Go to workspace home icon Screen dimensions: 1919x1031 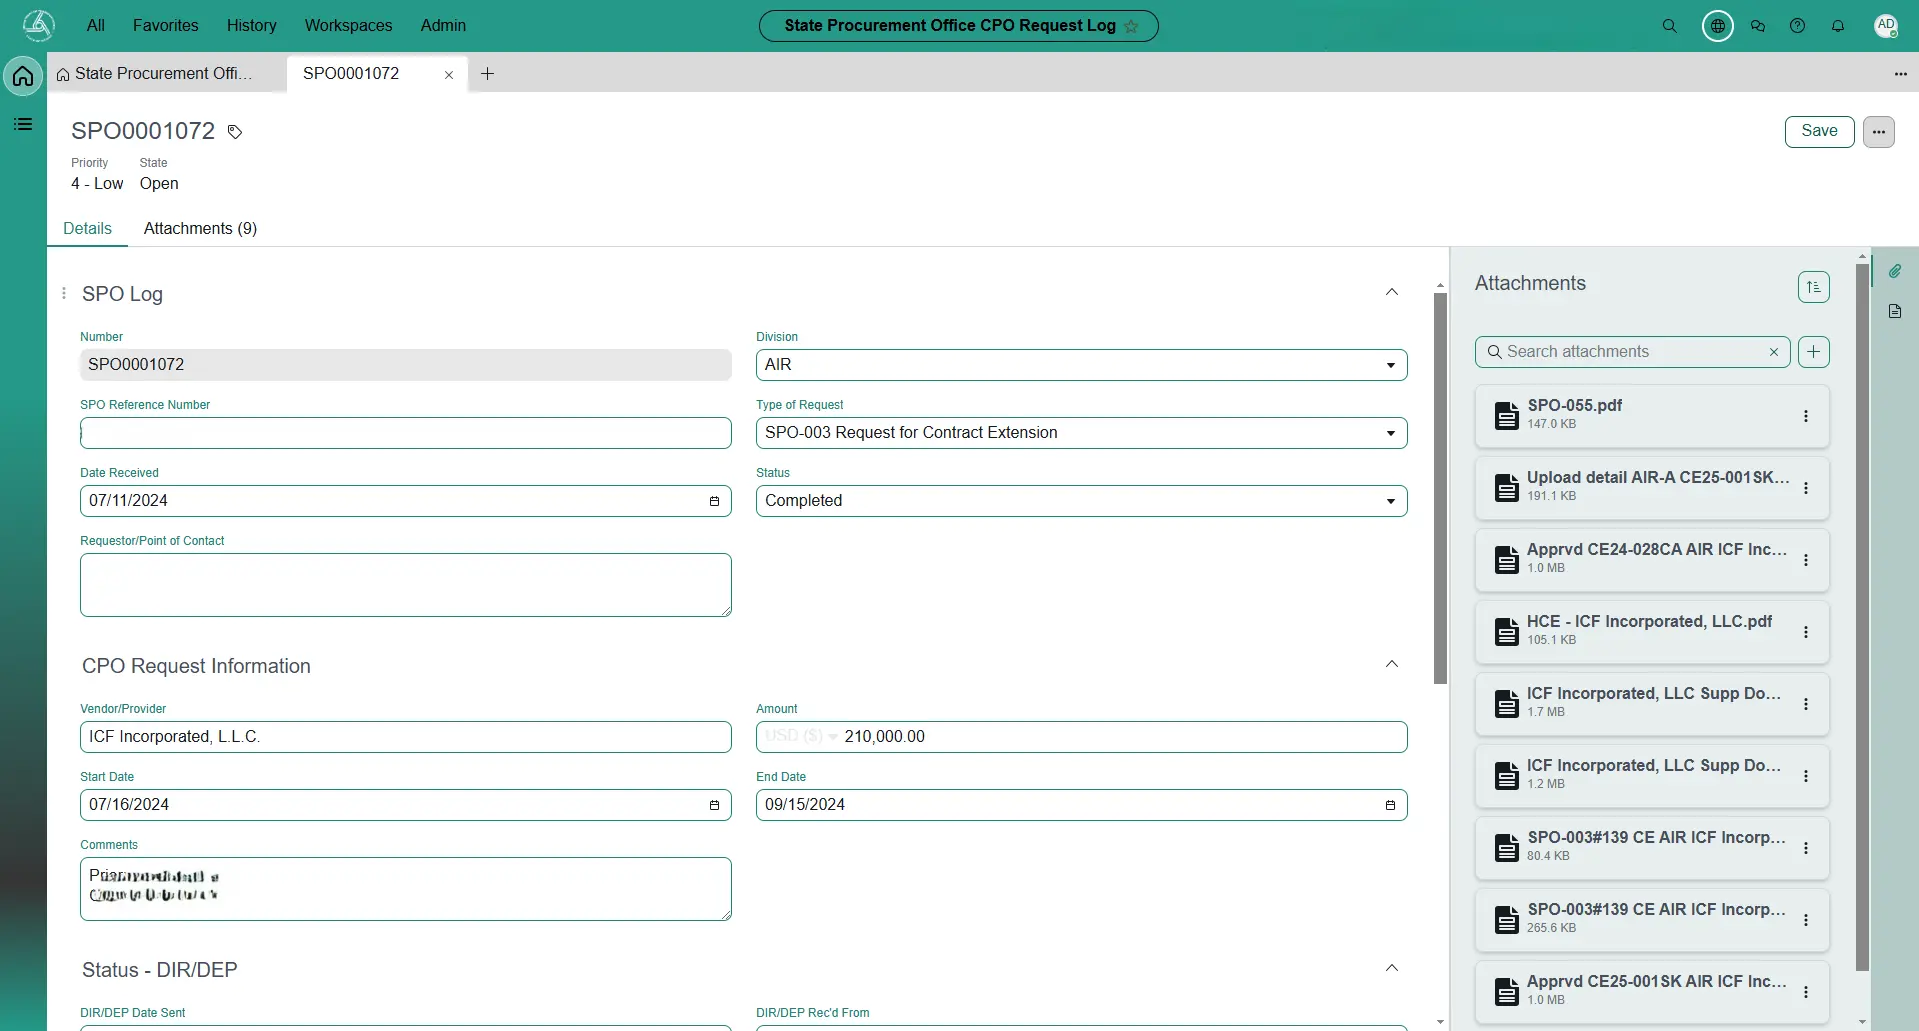23,76
